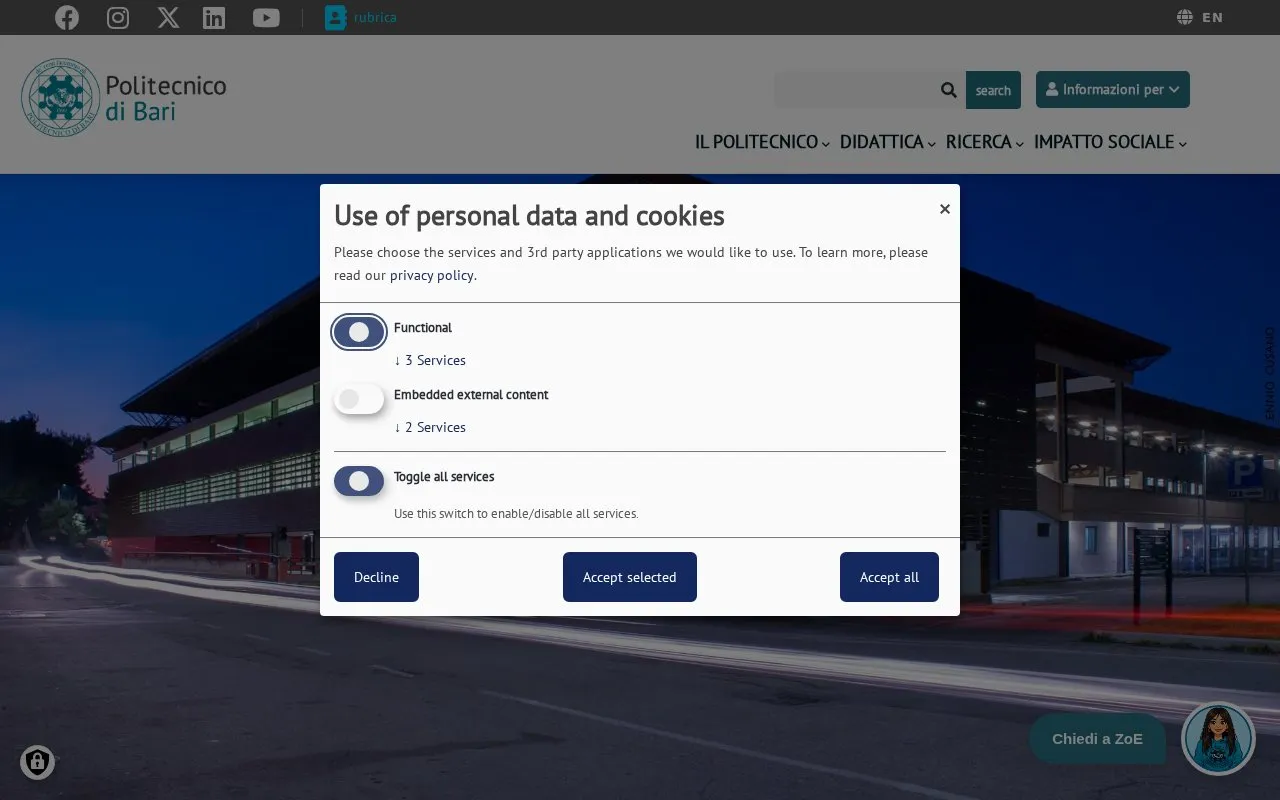This screenshot has height=800, width=1280.
Task: Open the Instagram icon link
Action: point(118,17)
